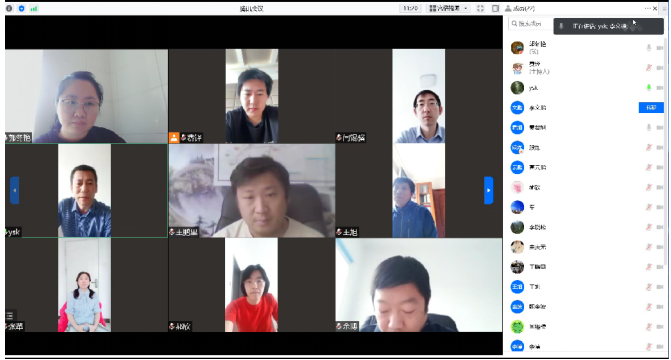
Task: Click the blue shield security icon
Action: point(21,8)
